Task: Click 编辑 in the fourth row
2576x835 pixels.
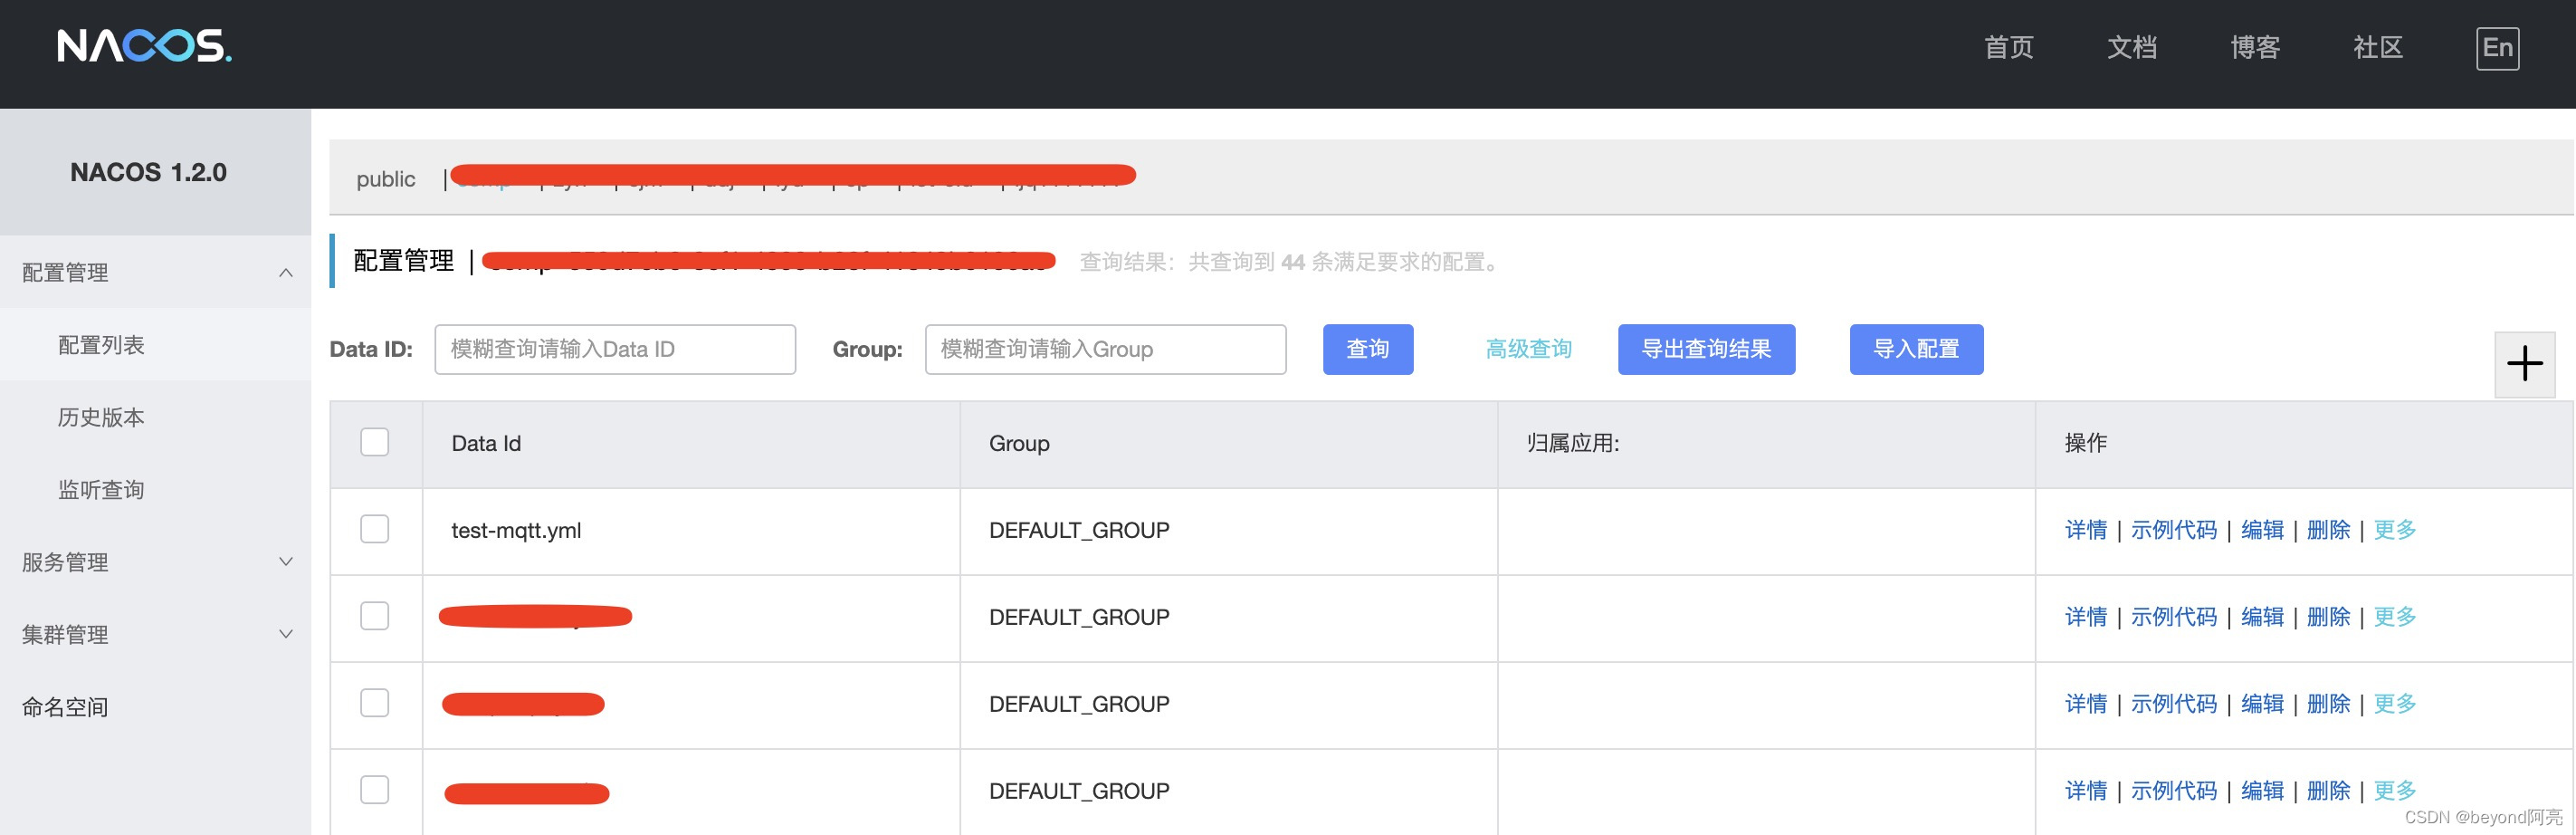Action: 2262,791
